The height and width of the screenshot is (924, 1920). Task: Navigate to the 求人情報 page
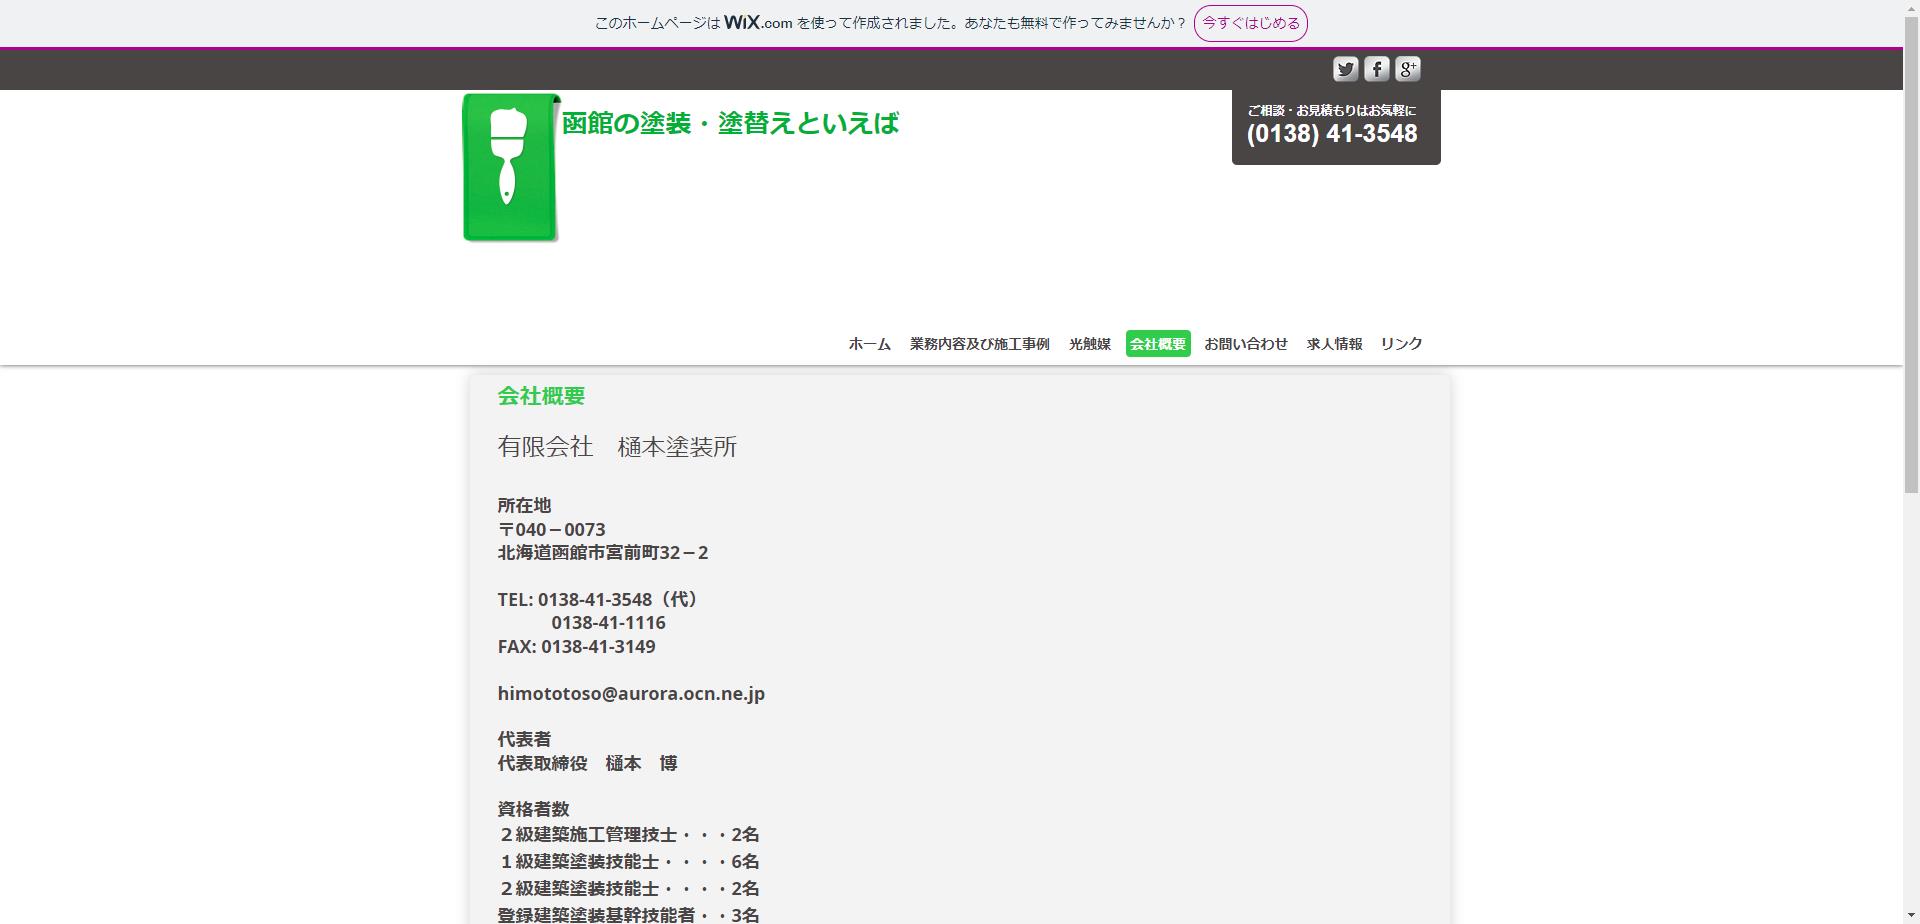pyautogui.click(x=1333, y=343)
